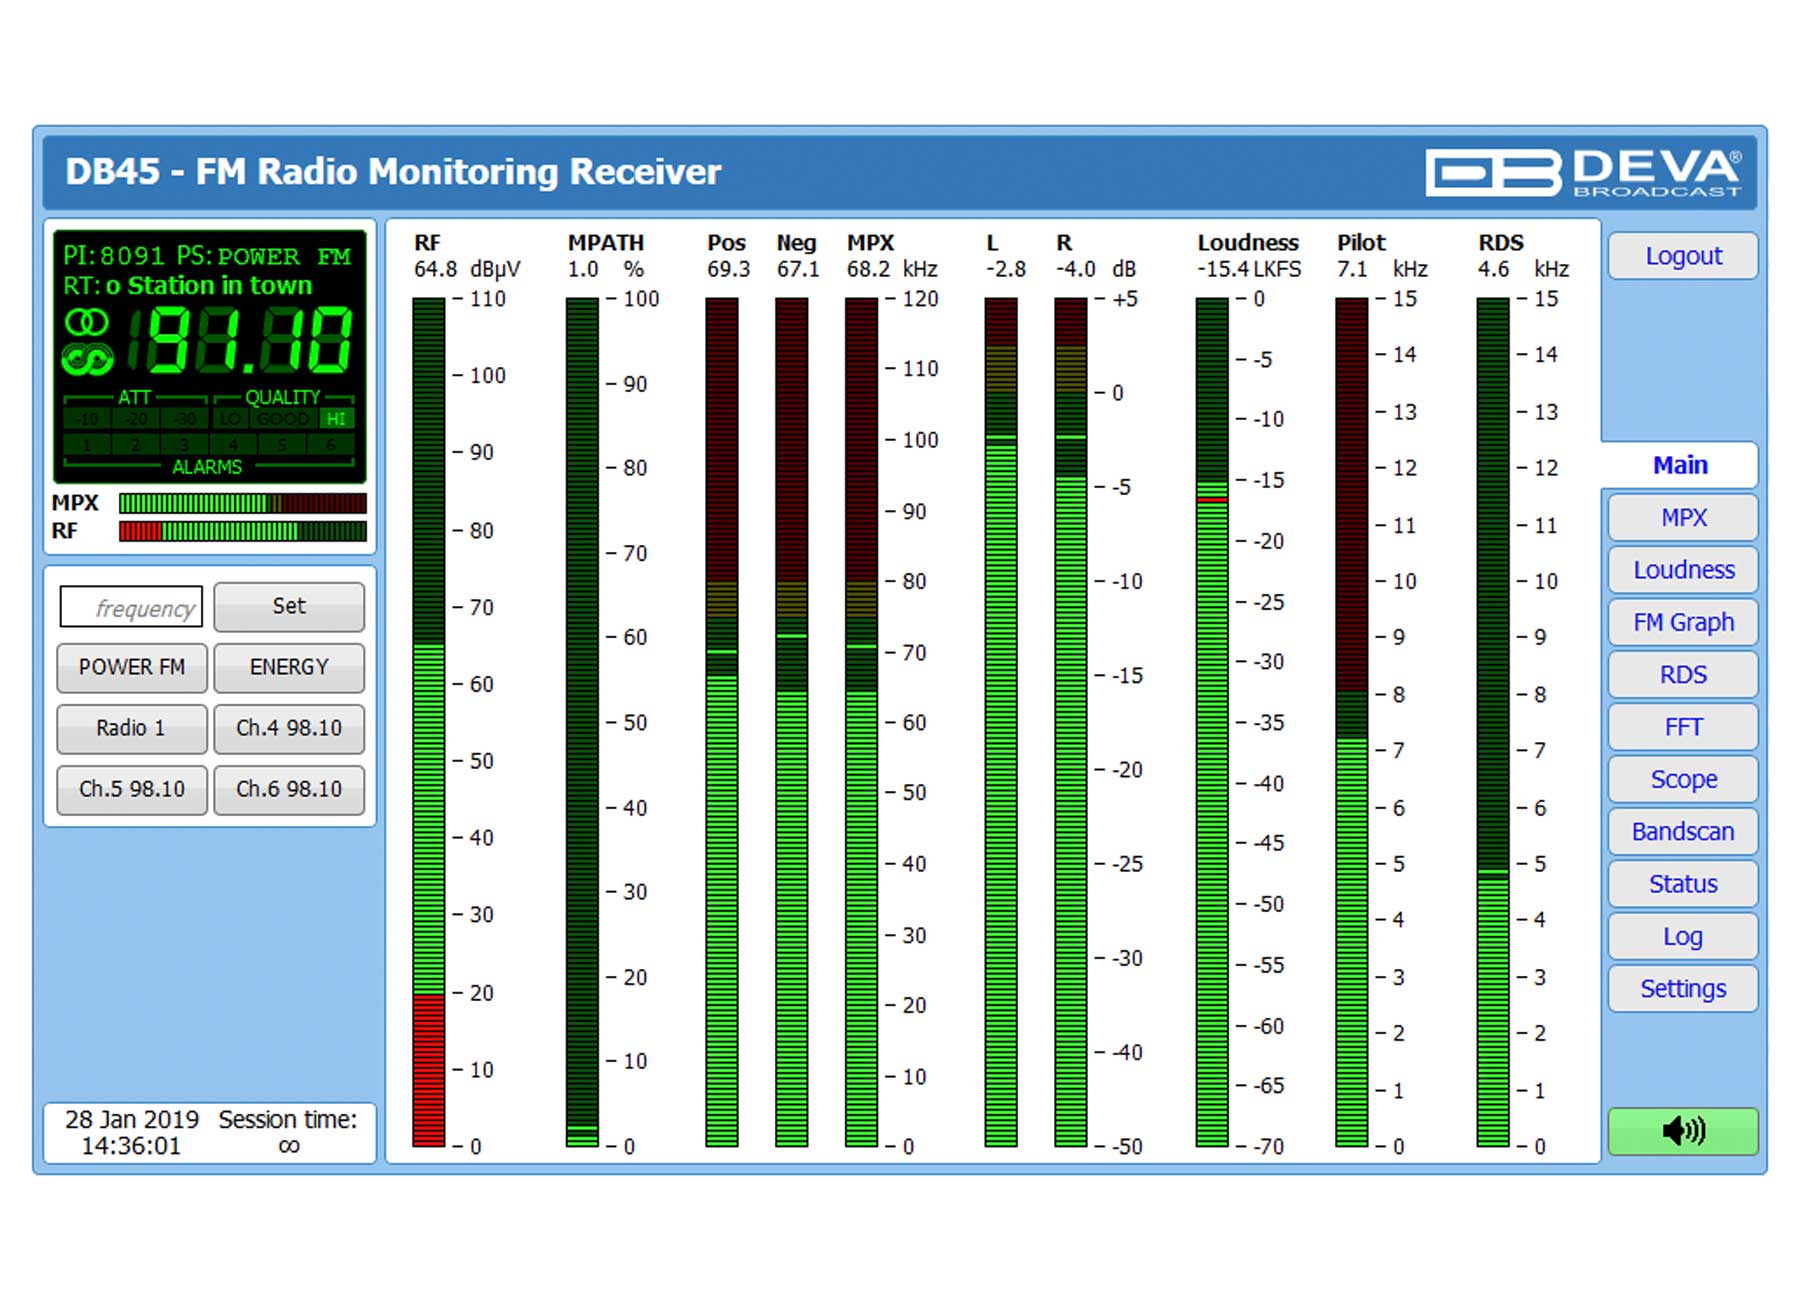The image size is (1800, 1300).
Task: Open the FFT tab
Action: [1683, 727]
